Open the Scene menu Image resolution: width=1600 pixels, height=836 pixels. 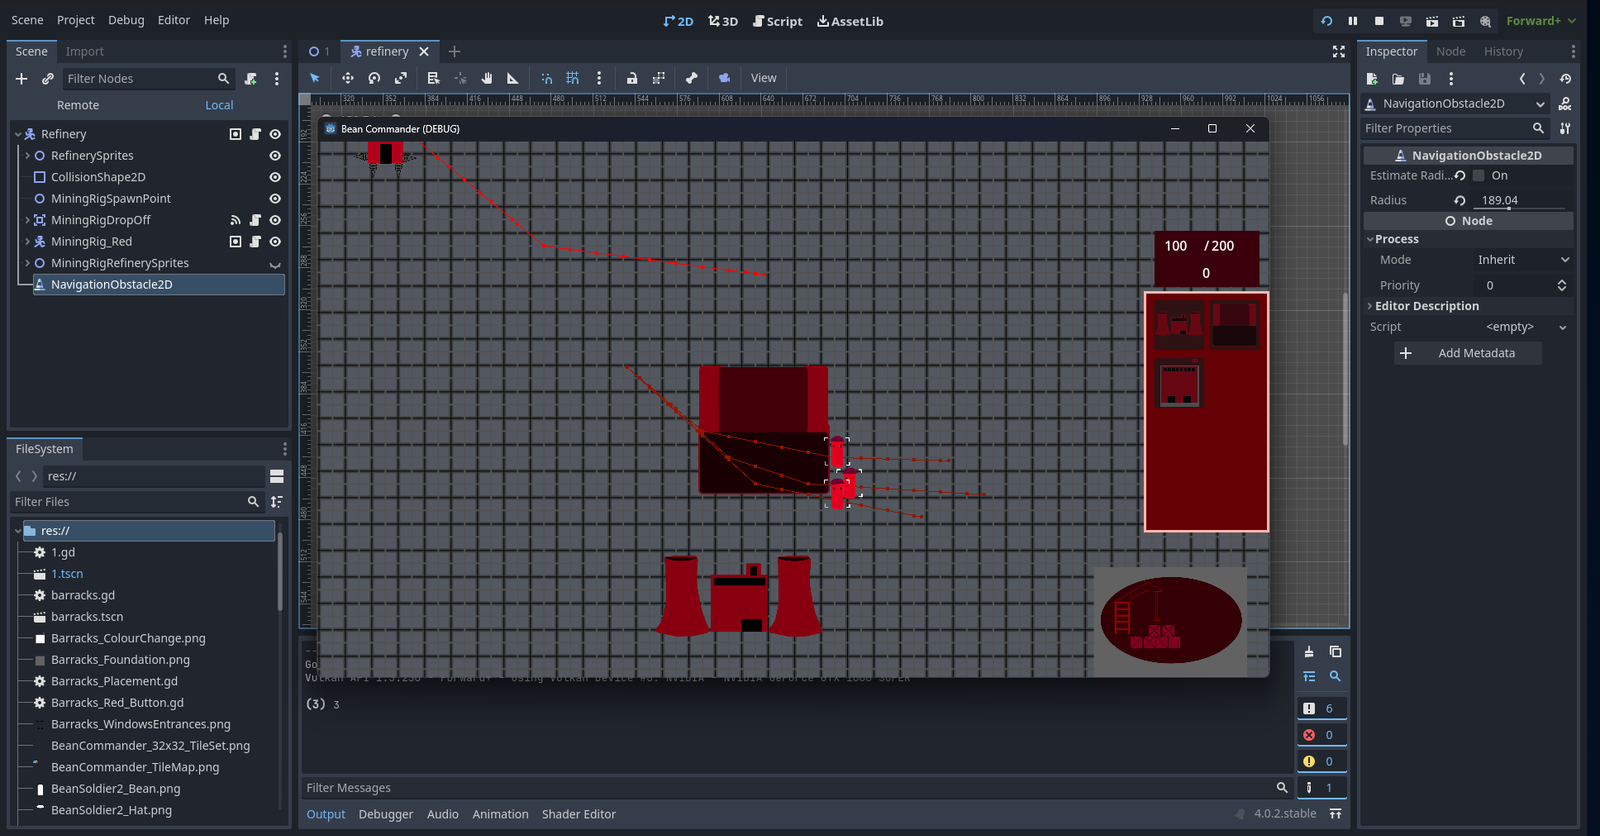27,20
